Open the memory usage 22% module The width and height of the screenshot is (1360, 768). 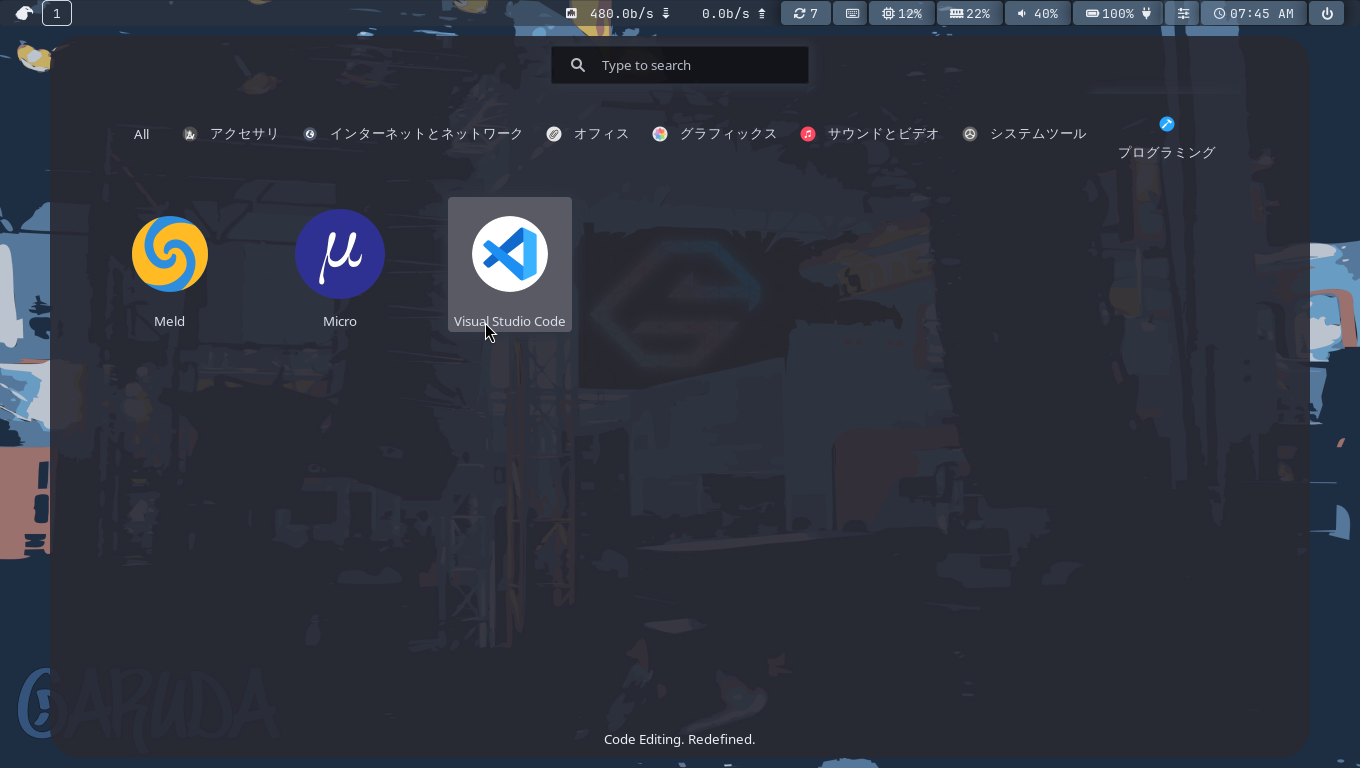coord(970,13)
